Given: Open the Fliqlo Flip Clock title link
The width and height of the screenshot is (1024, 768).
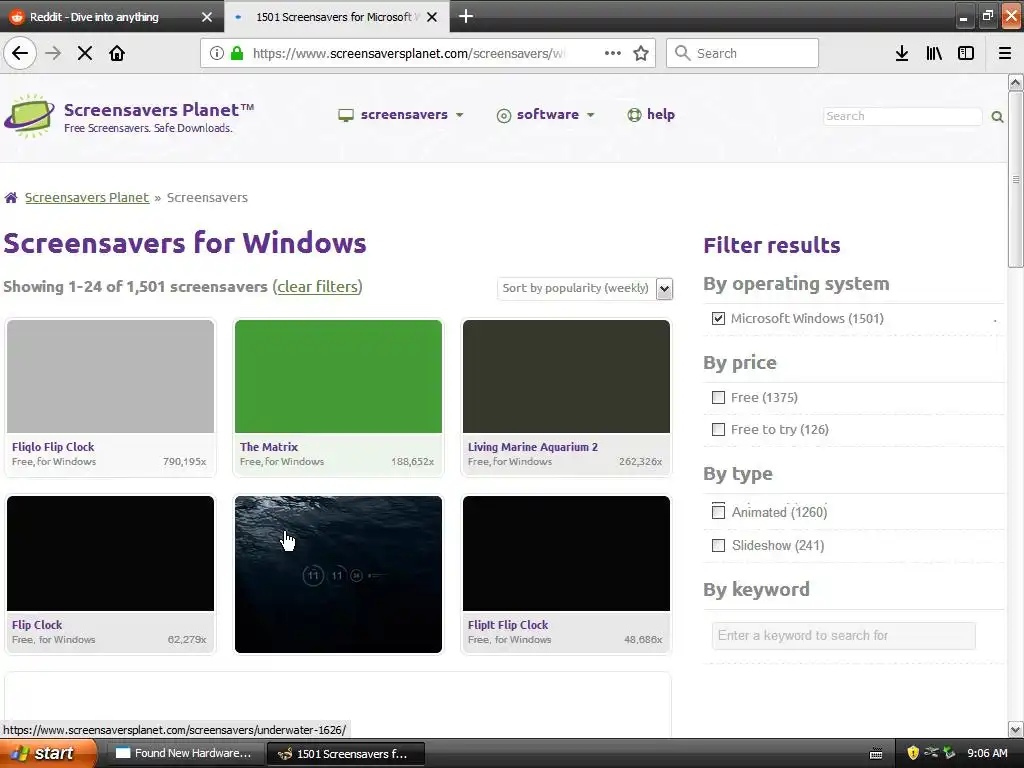Looking at the screenshot, I should point(53,447).
